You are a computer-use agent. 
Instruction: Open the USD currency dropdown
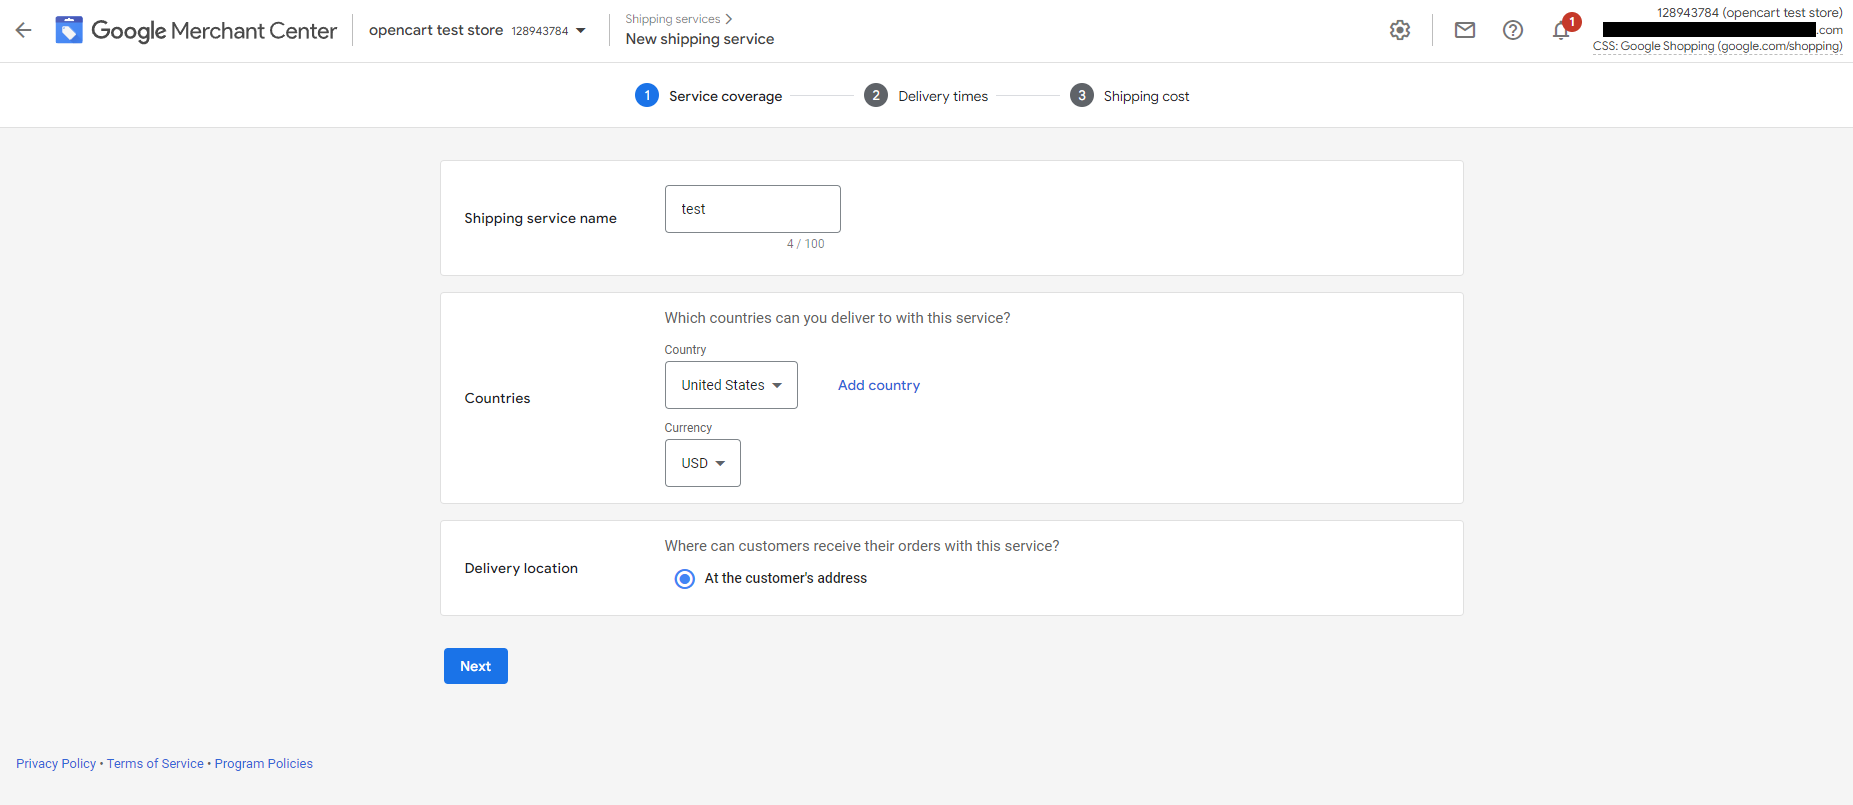[x=703, y=463]
